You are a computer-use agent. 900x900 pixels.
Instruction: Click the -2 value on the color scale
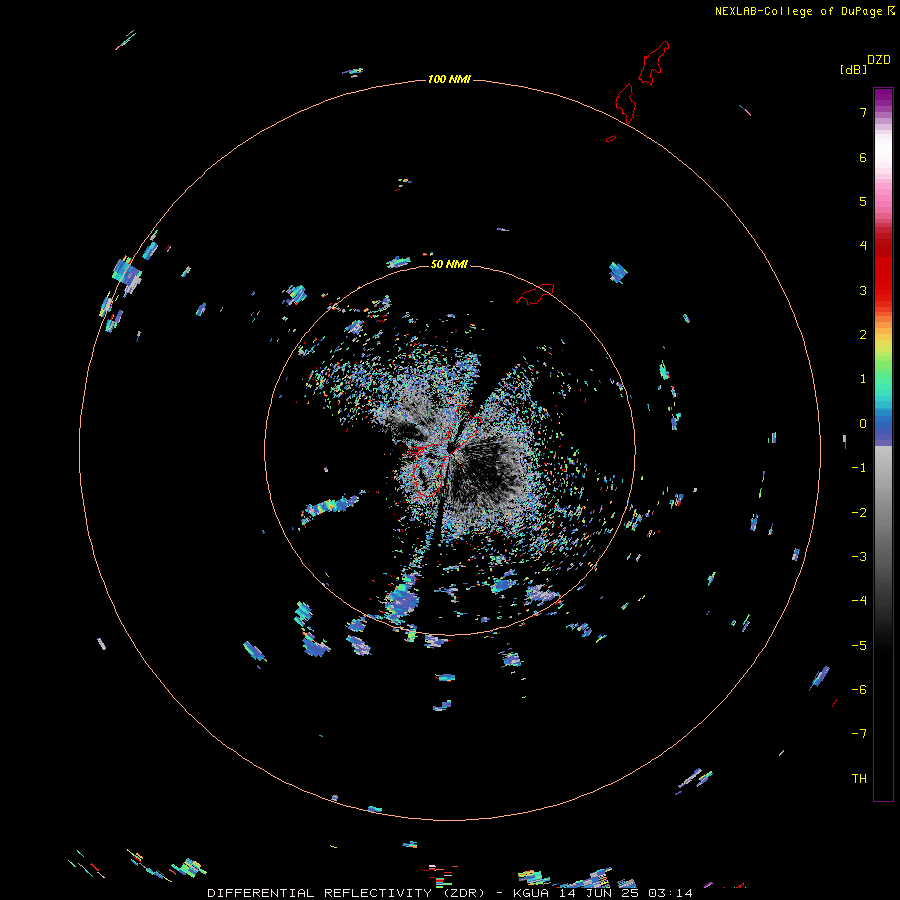(859, 513)
